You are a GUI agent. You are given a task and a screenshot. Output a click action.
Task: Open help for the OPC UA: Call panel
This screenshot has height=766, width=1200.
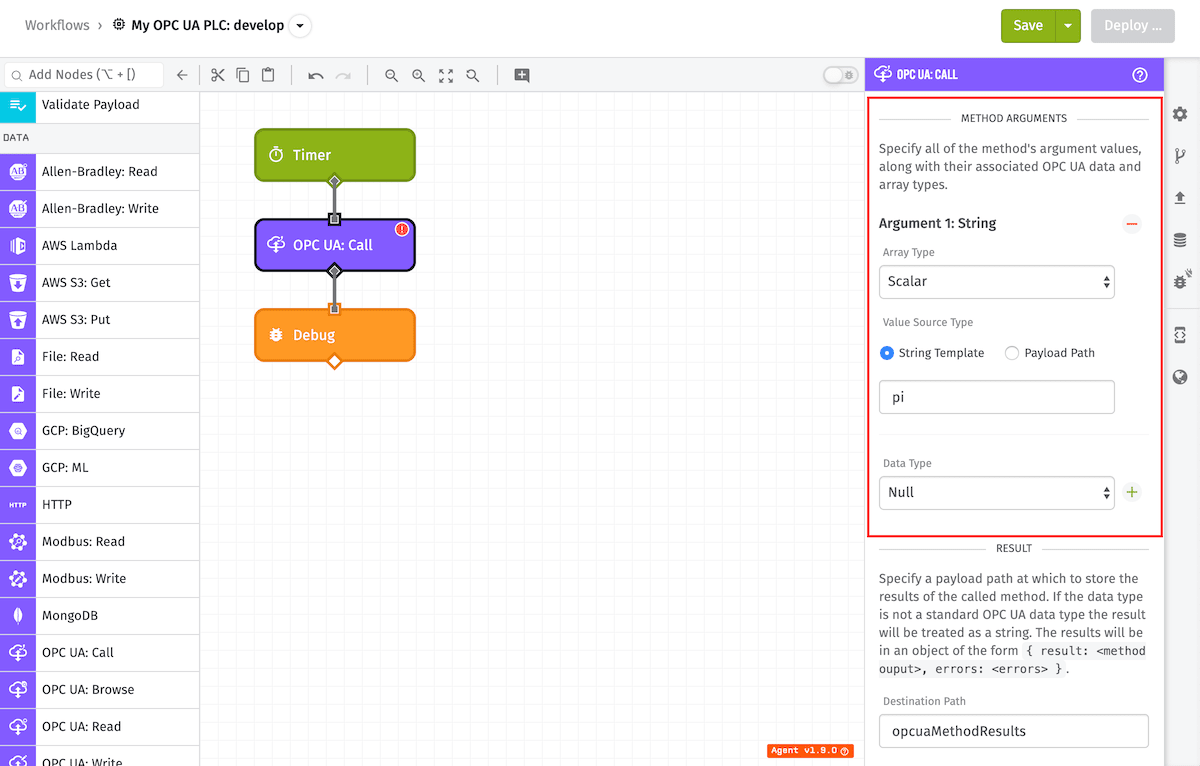tap(1140, 75)
